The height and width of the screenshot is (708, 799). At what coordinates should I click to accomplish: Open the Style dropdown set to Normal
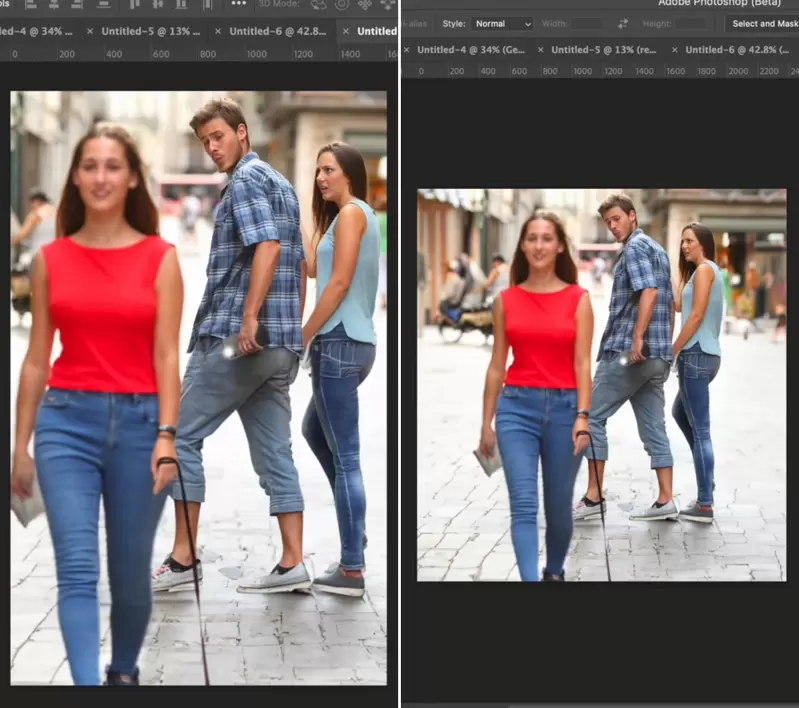502,23
